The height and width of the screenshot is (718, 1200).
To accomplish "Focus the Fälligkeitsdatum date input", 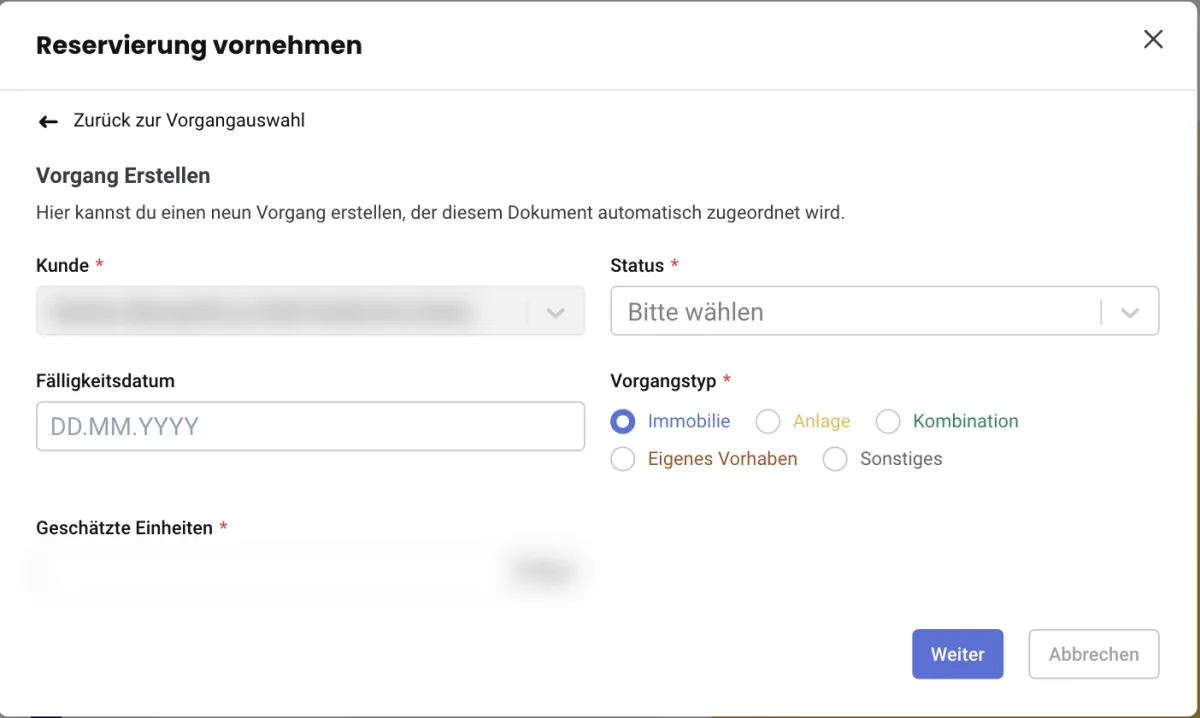I will pyautogui.click(x=310, y=426).
